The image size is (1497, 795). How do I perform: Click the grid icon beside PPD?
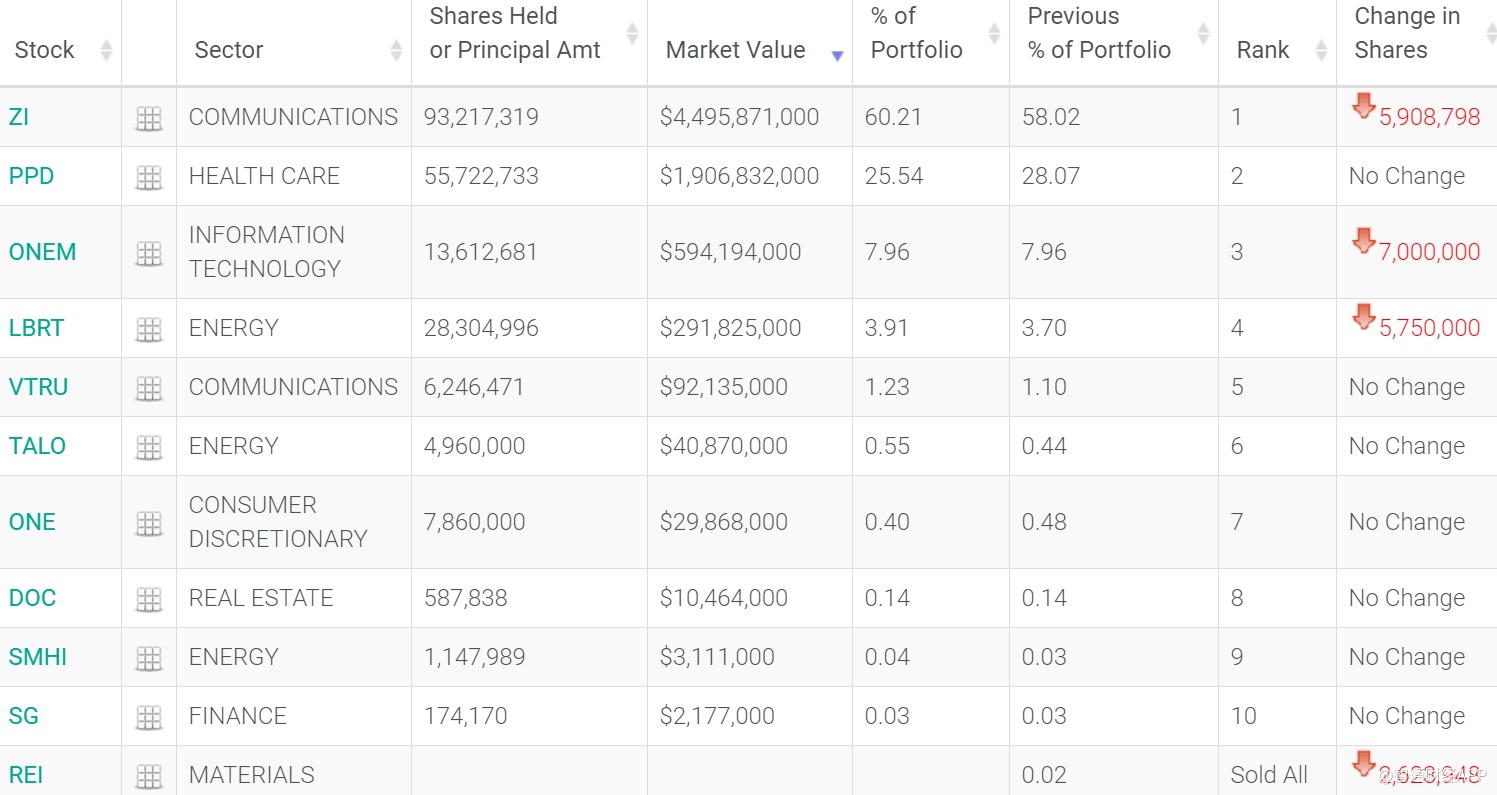pyautogui.click(x=149, y=177)
